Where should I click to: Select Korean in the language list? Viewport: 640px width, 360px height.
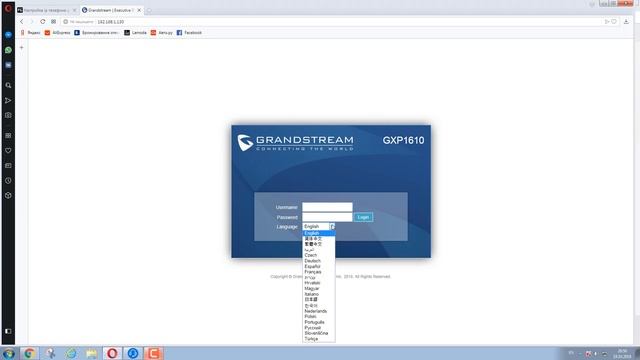click(x=319, y=305)
